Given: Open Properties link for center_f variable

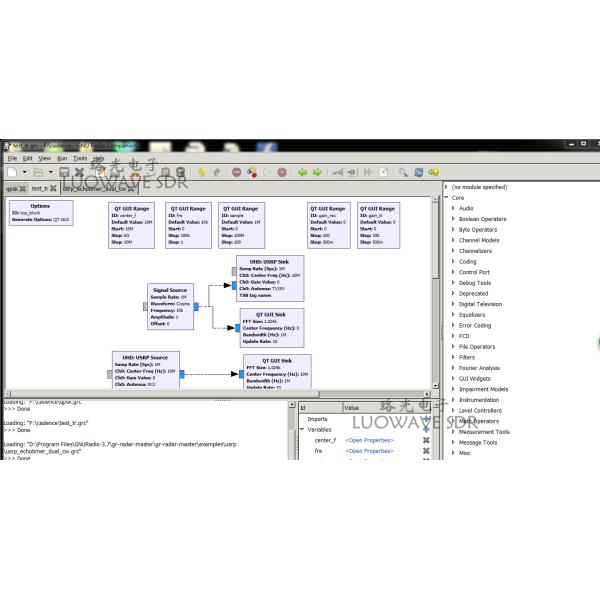Looking at the screenshot, I should point(369,440).
